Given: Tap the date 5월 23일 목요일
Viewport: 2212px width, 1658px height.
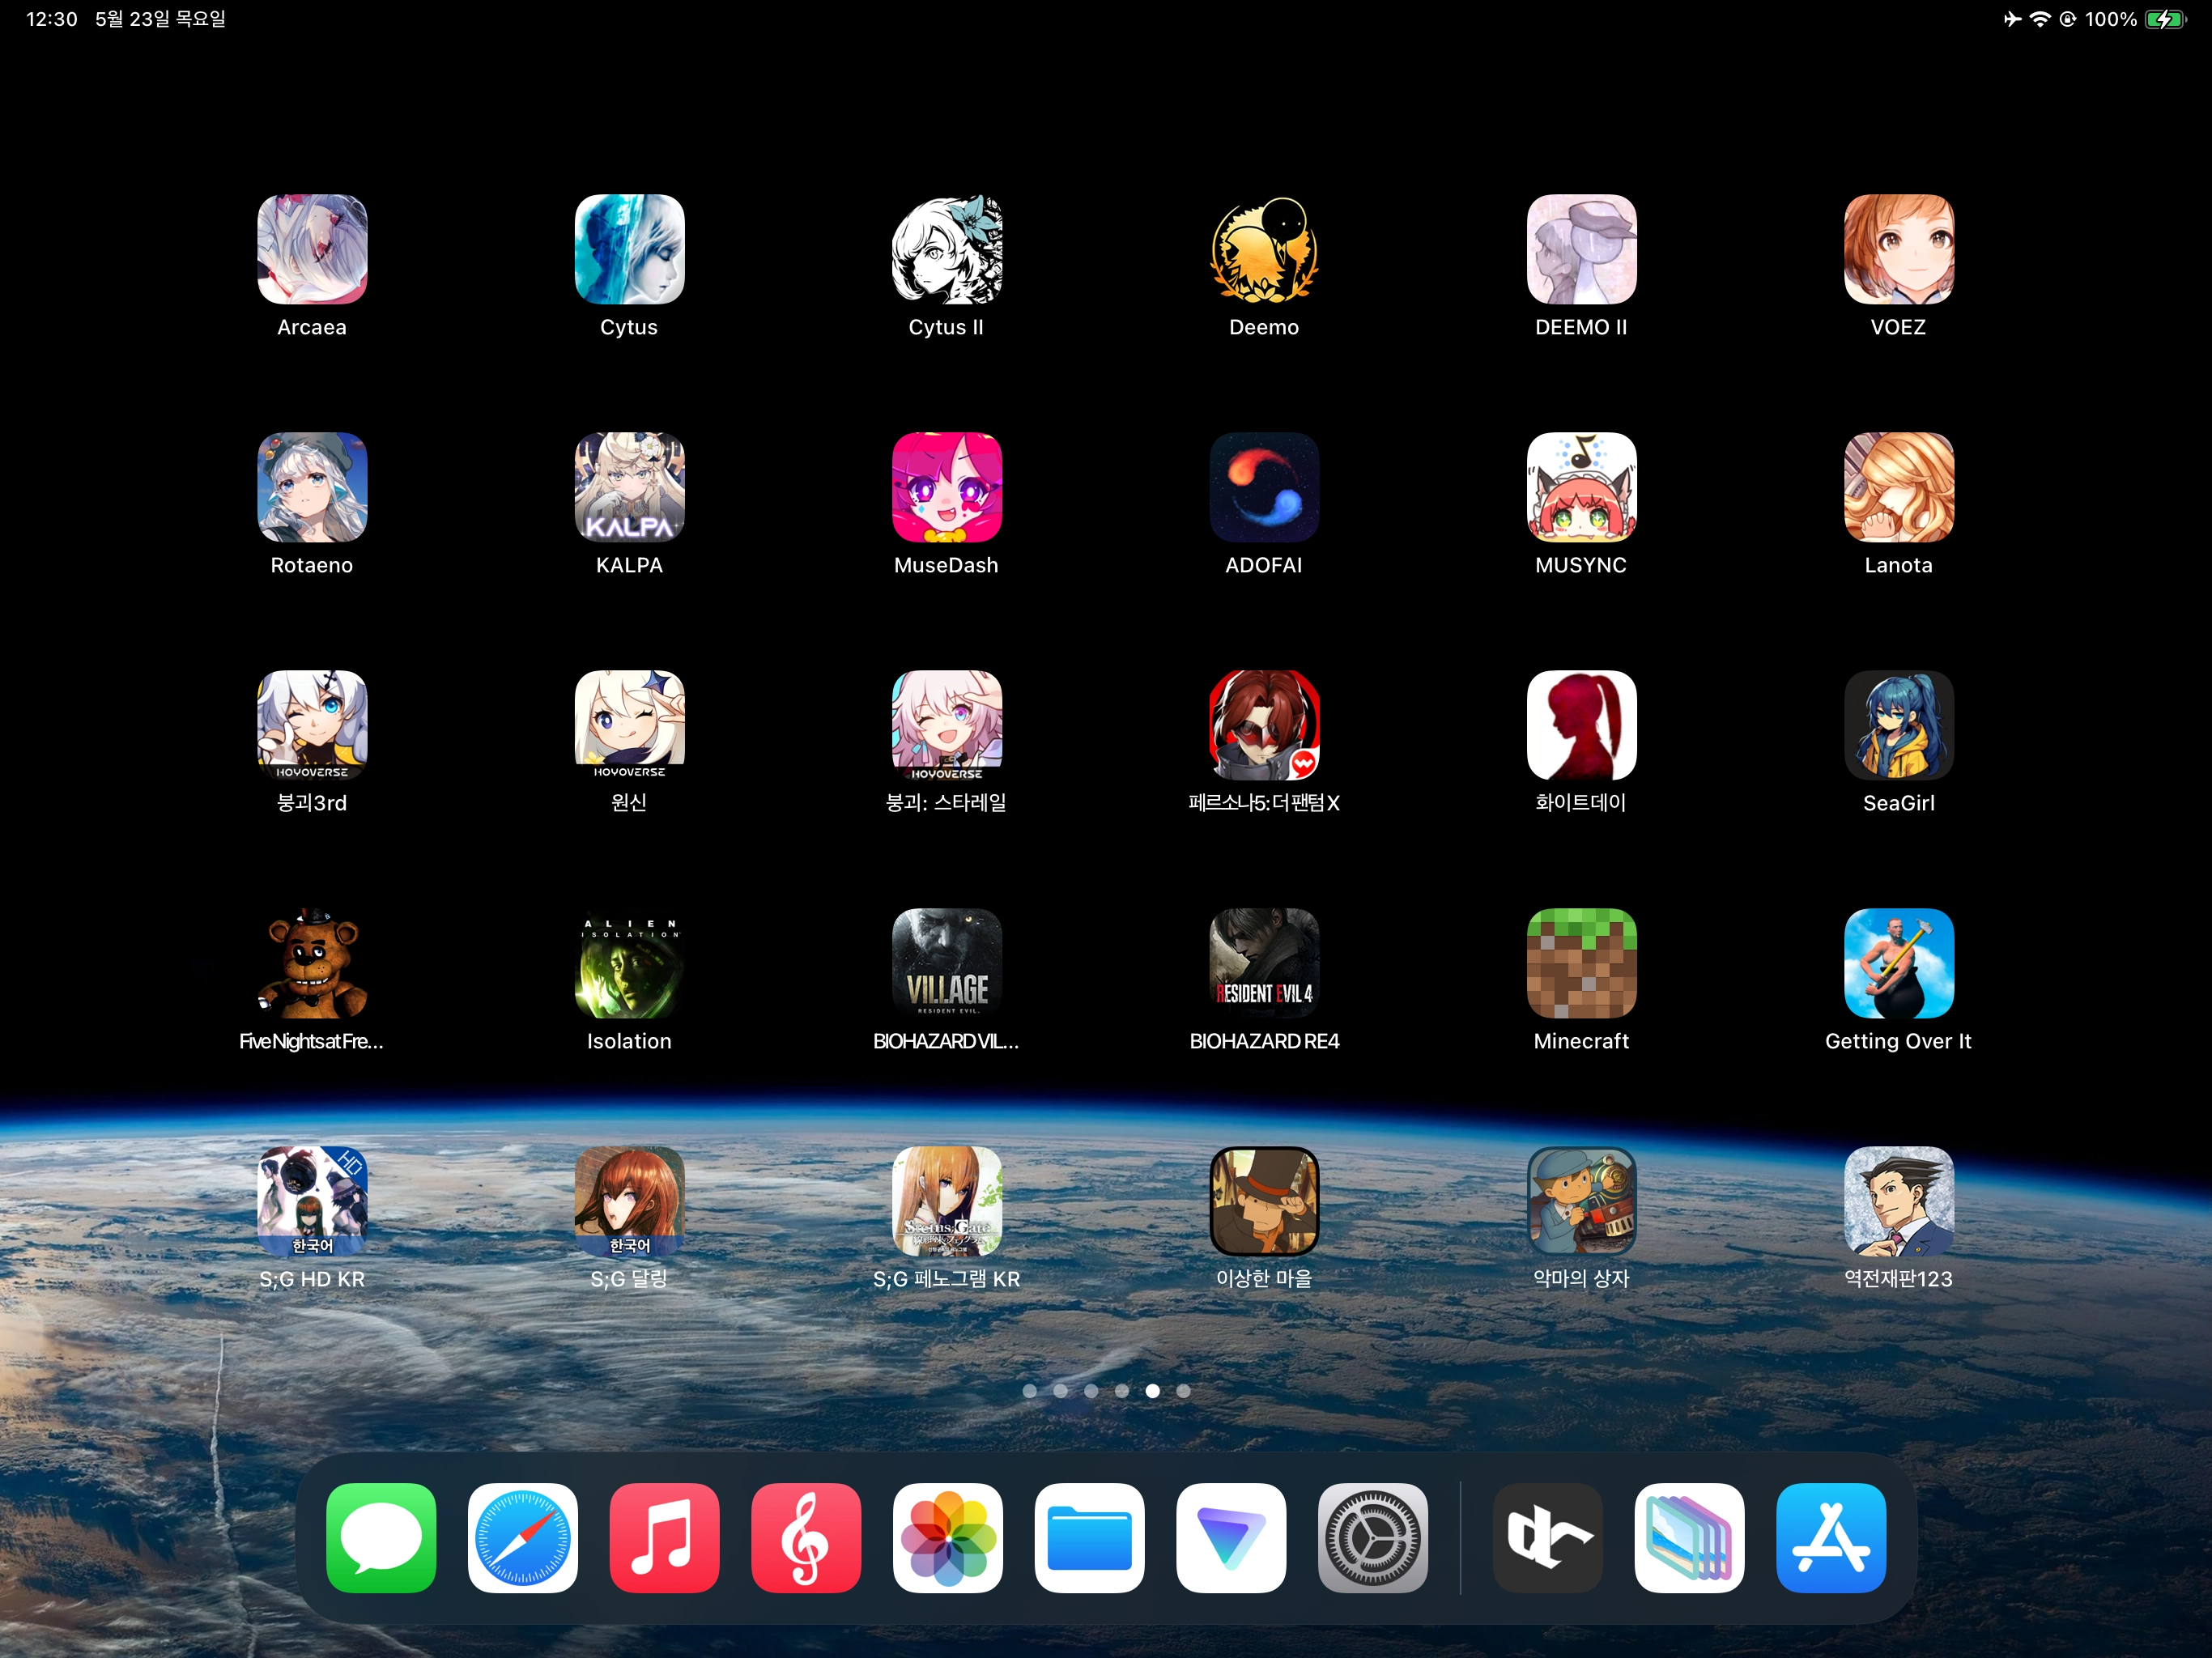Looking at the screenshot, I should pyautogui.click(x=160, y=19).
